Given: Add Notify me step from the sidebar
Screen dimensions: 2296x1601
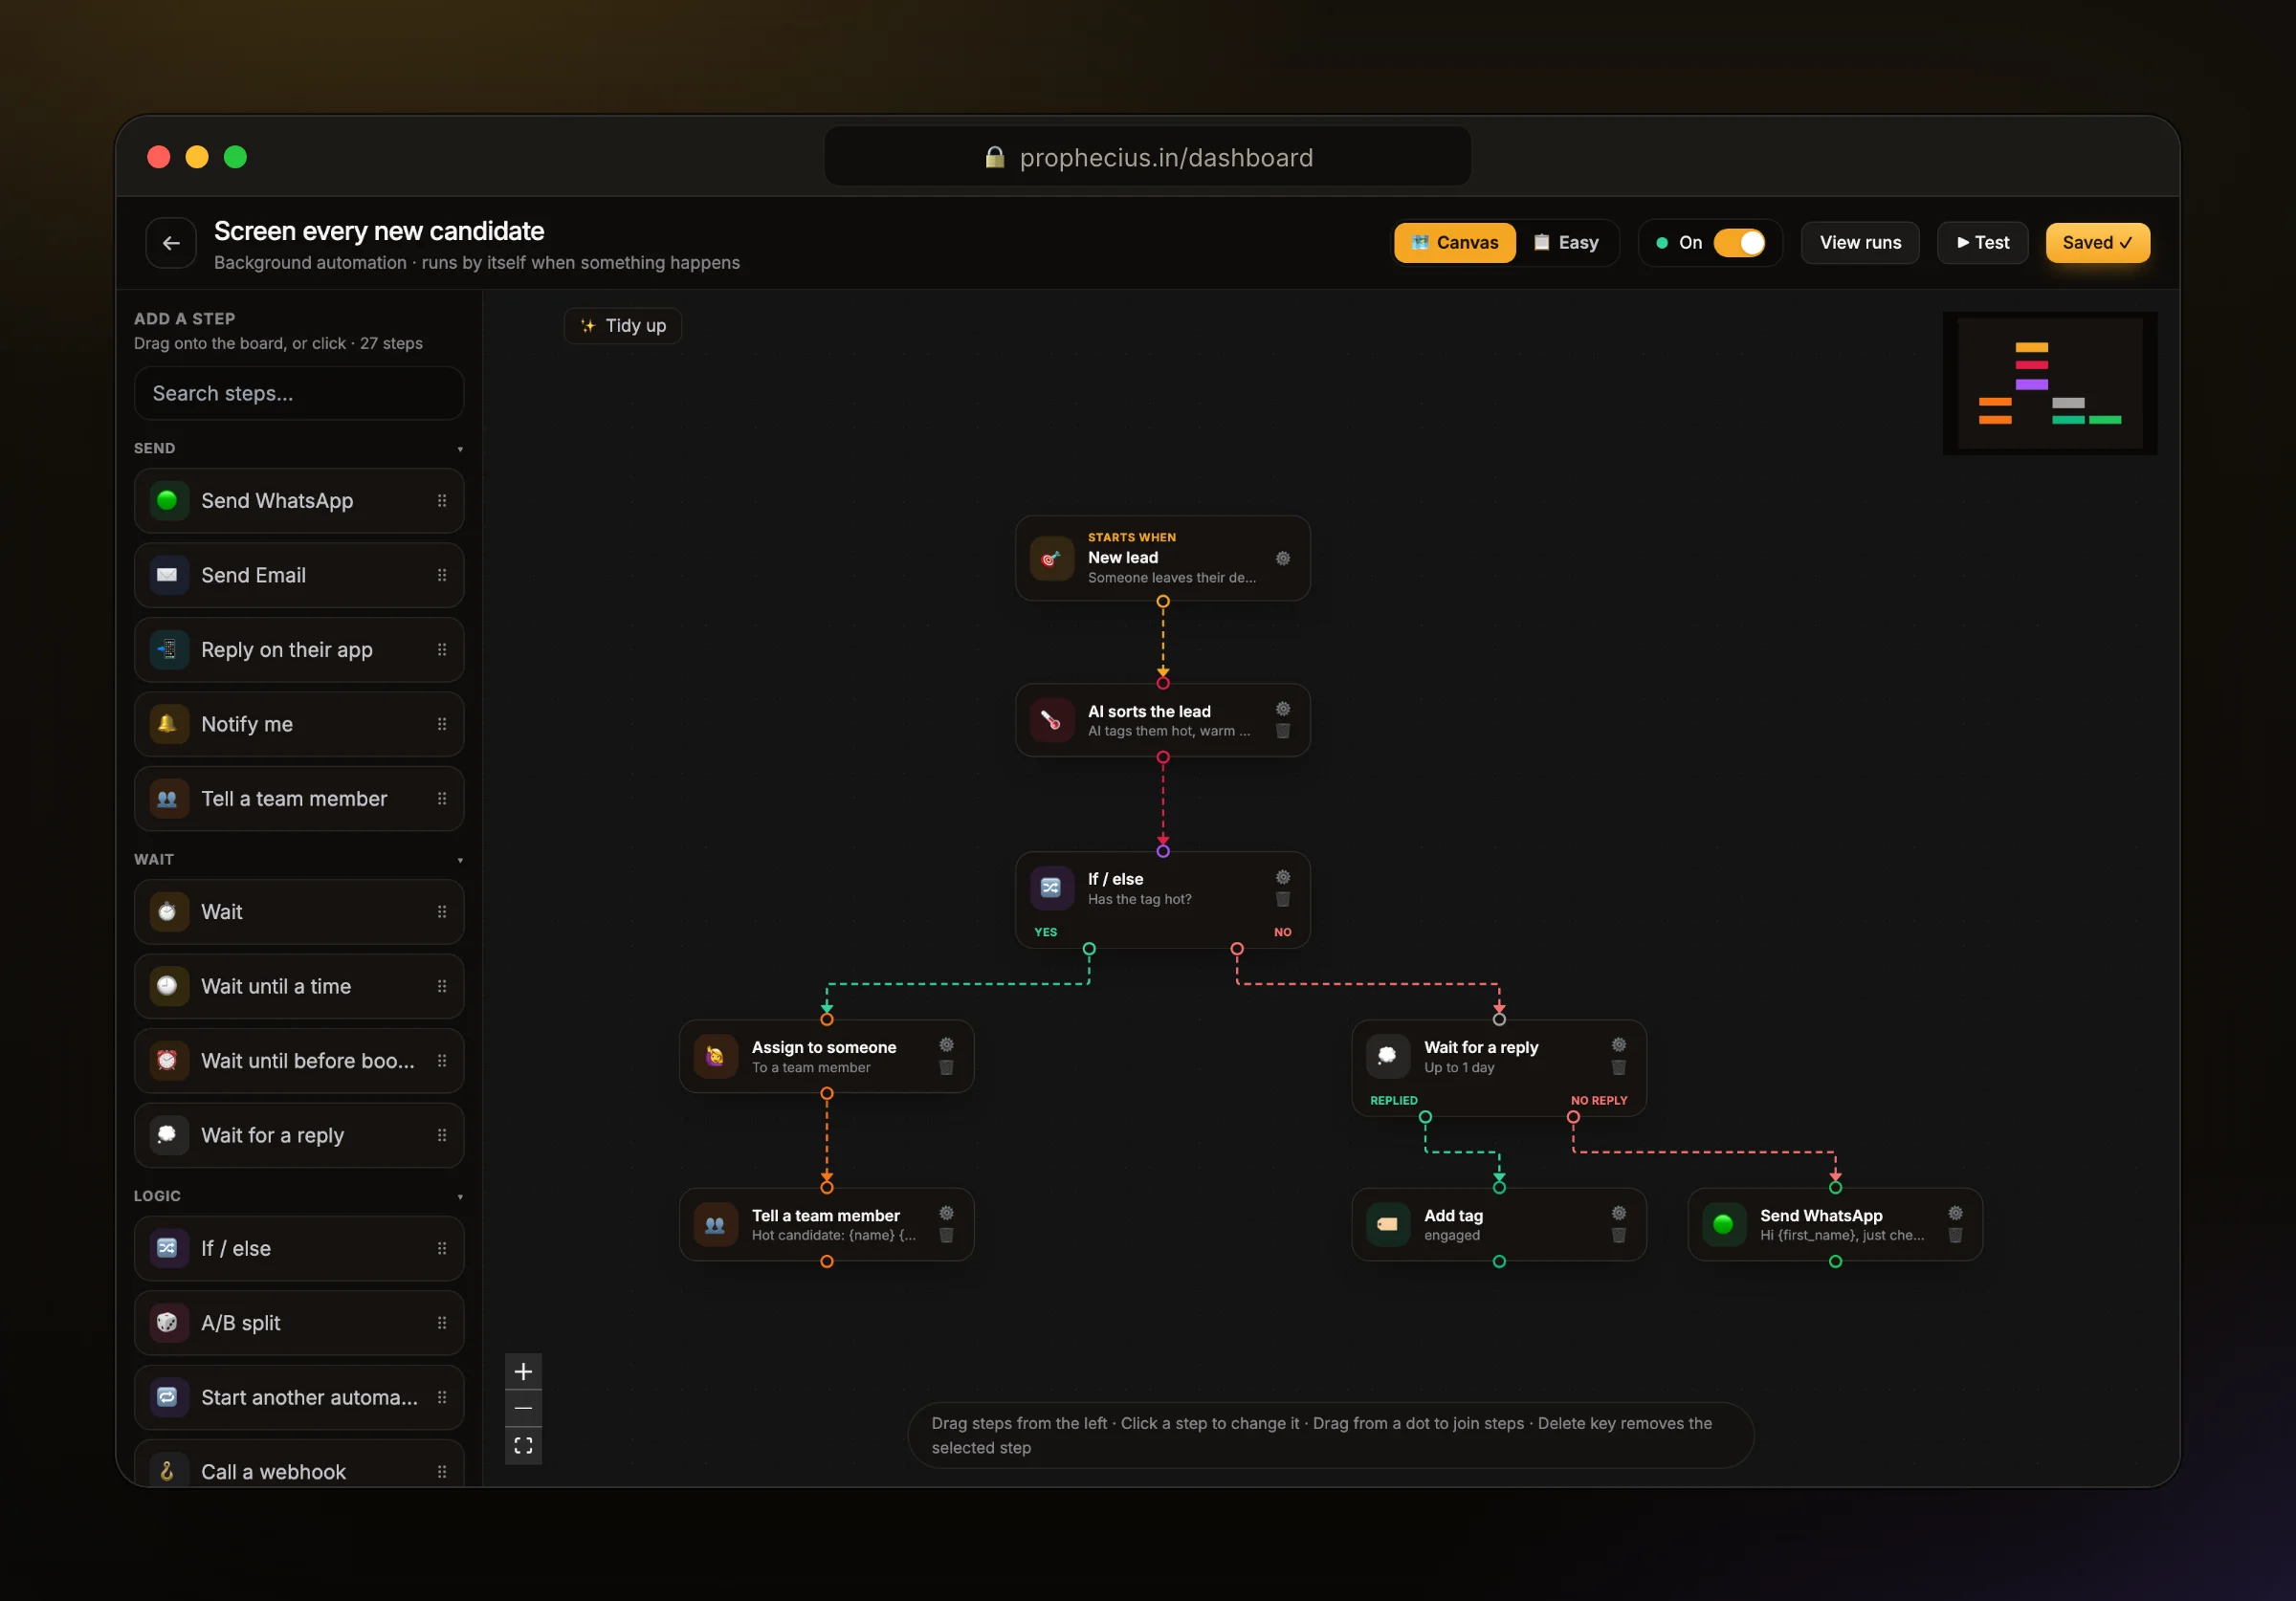Looking at the screenshot, I should [299, 724].
